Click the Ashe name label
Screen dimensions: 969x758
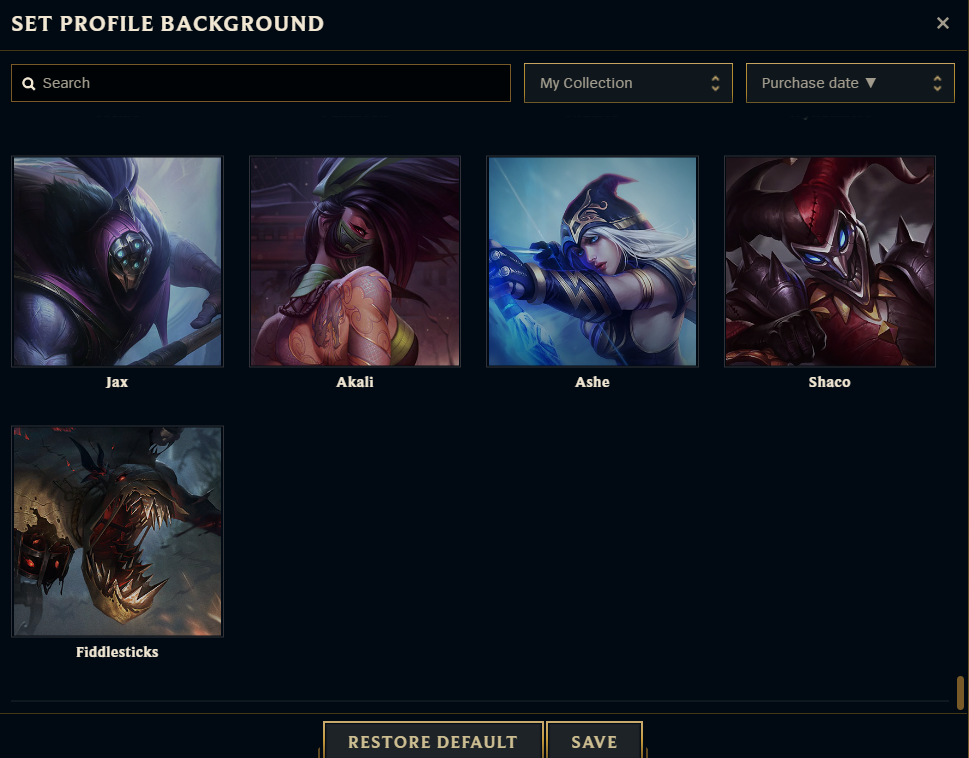592,382
